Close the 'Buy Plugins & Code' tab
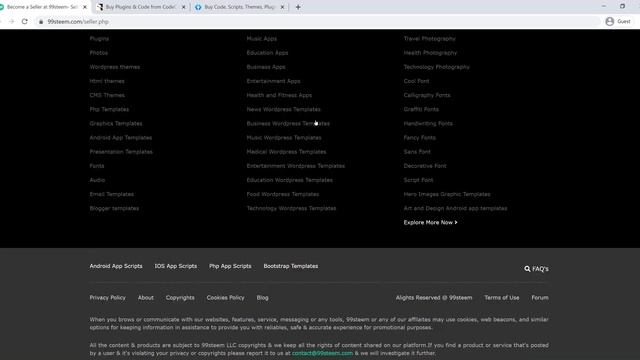Image resolution: width=640 pixels, height=360 pixels. [x=184, y=7]
